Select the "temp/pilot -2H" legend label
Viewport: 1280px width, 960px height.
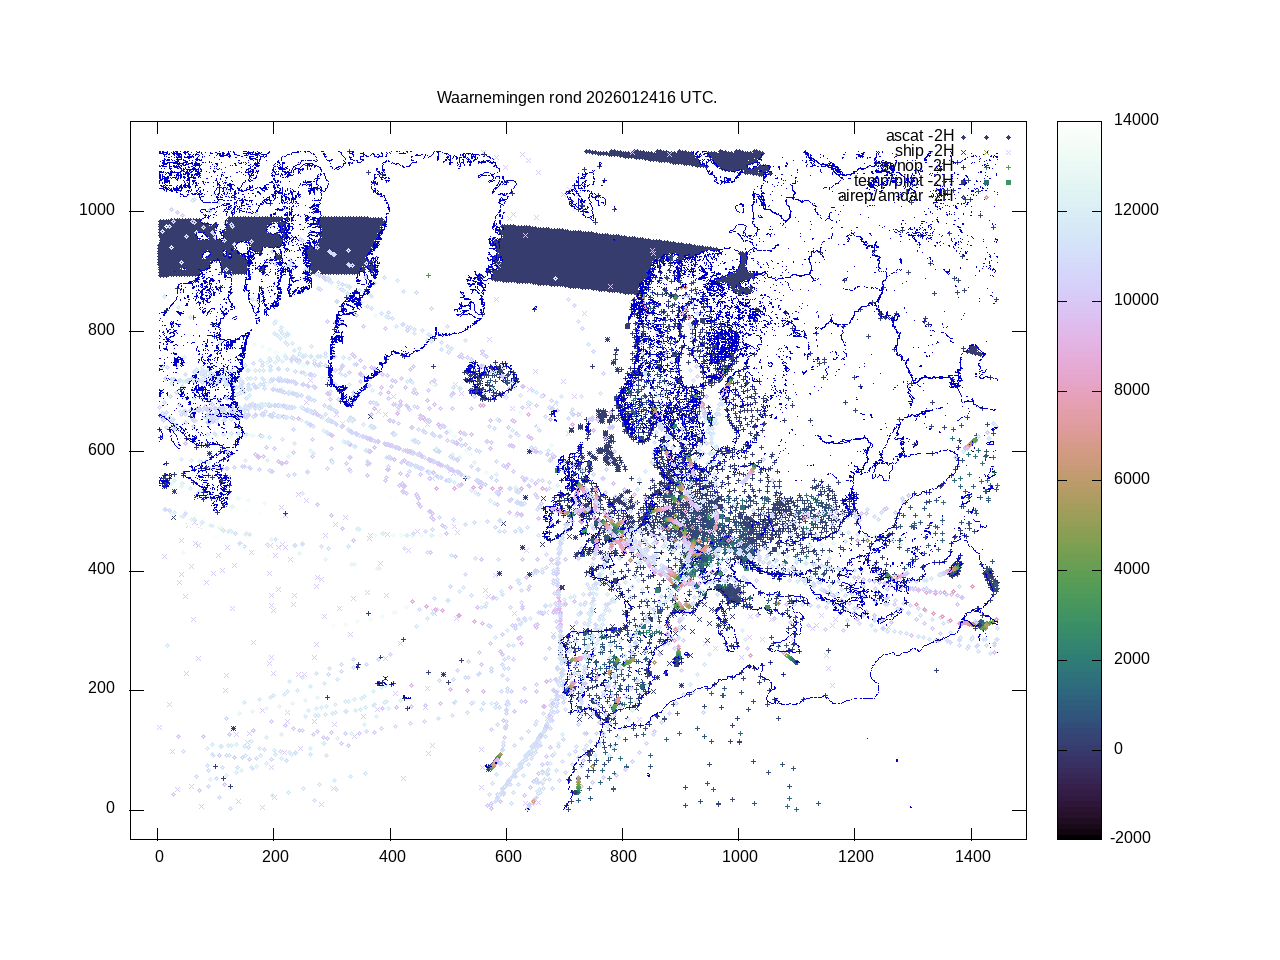pos(903,181)
